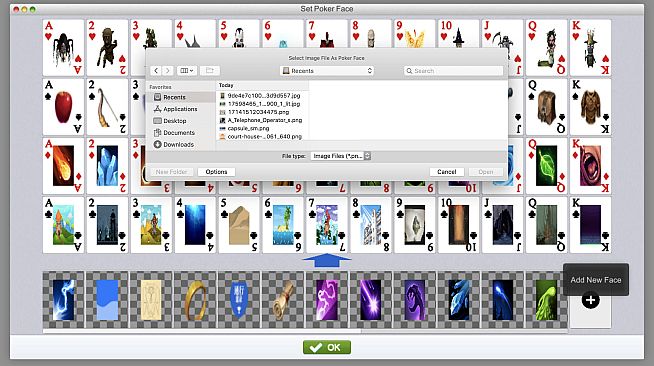This screenshot has height=366, width=654.
Task: Select Documents in Favorites sidebar
Action: [x=182, y=133]
